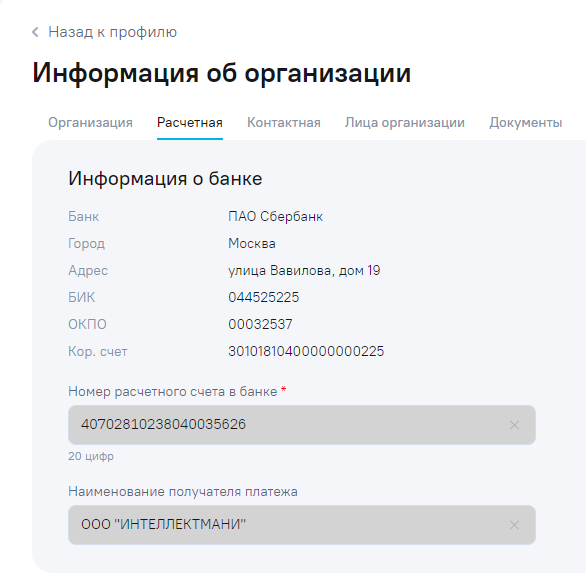Click the bank name ПАО Сбербанк
Image resolution: width=586 pixels, height=576 pixels.
(275, 217)
